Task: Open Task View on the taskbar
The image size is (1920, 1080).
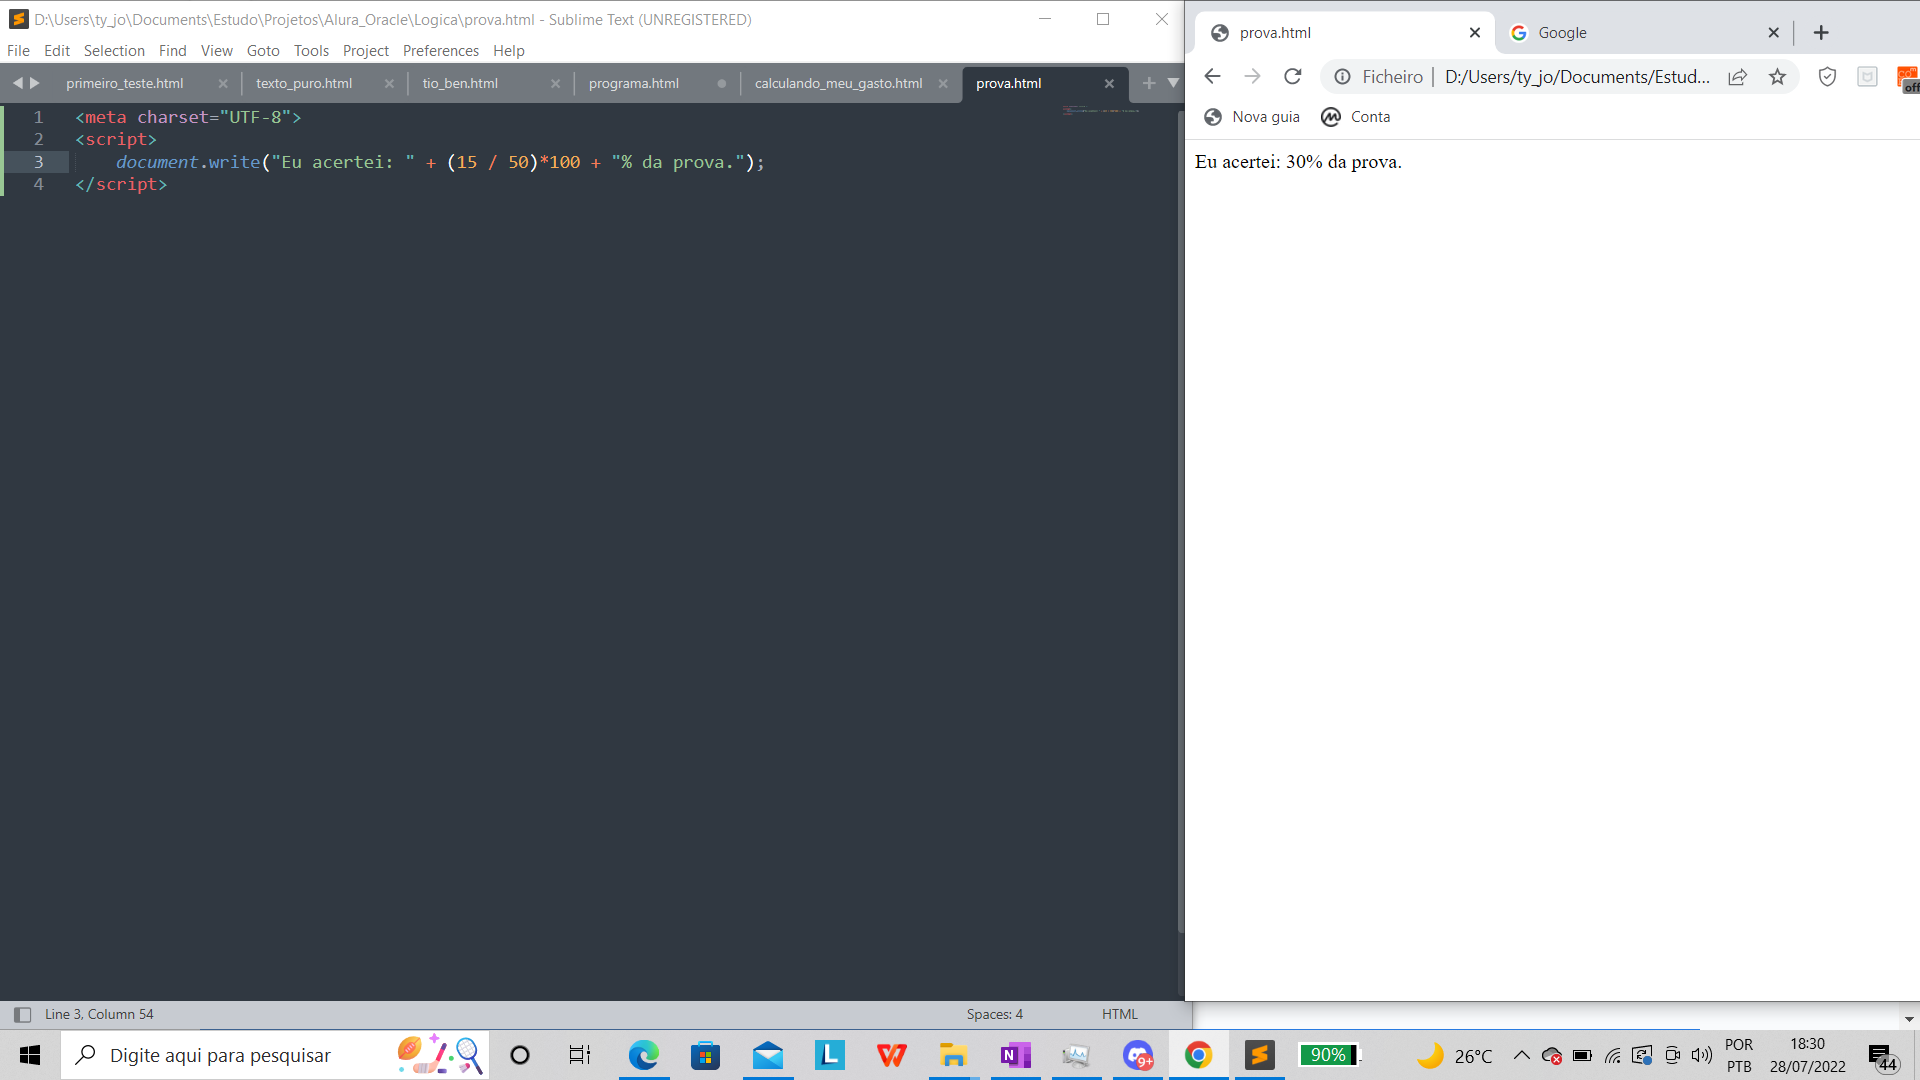Action: point(580,1055)
